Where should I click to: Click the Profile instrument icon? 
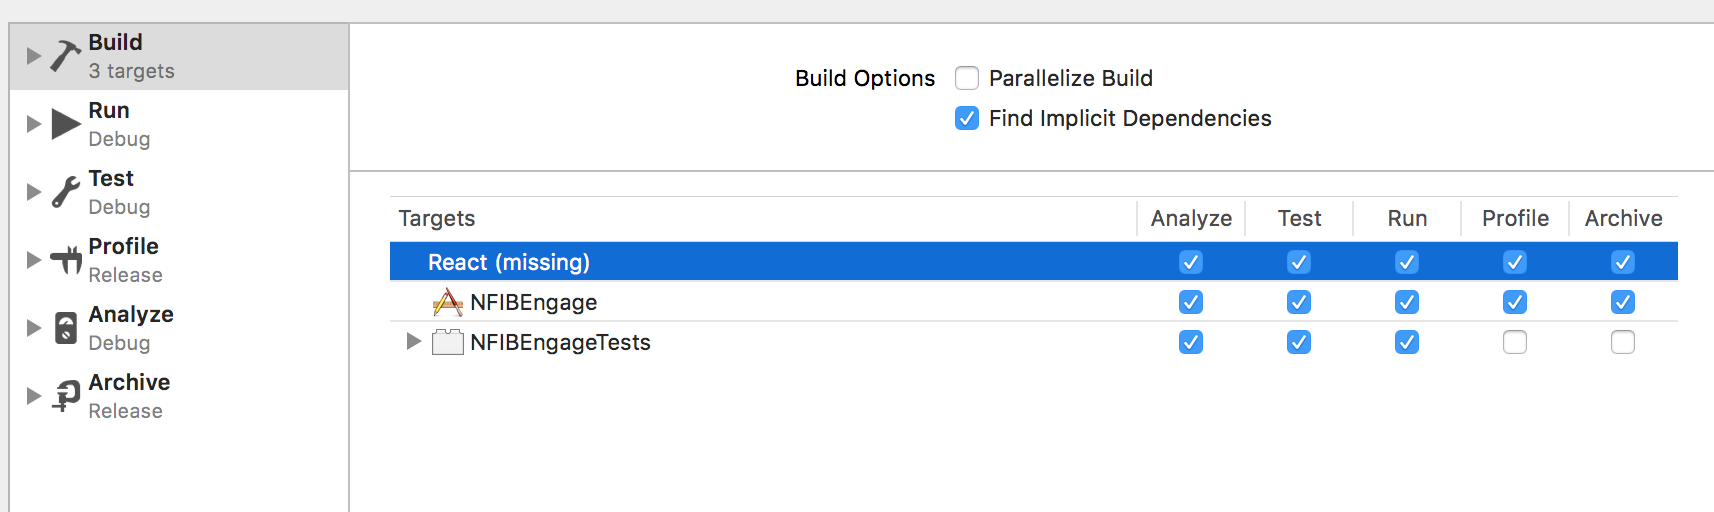click(x=66, y=260)
